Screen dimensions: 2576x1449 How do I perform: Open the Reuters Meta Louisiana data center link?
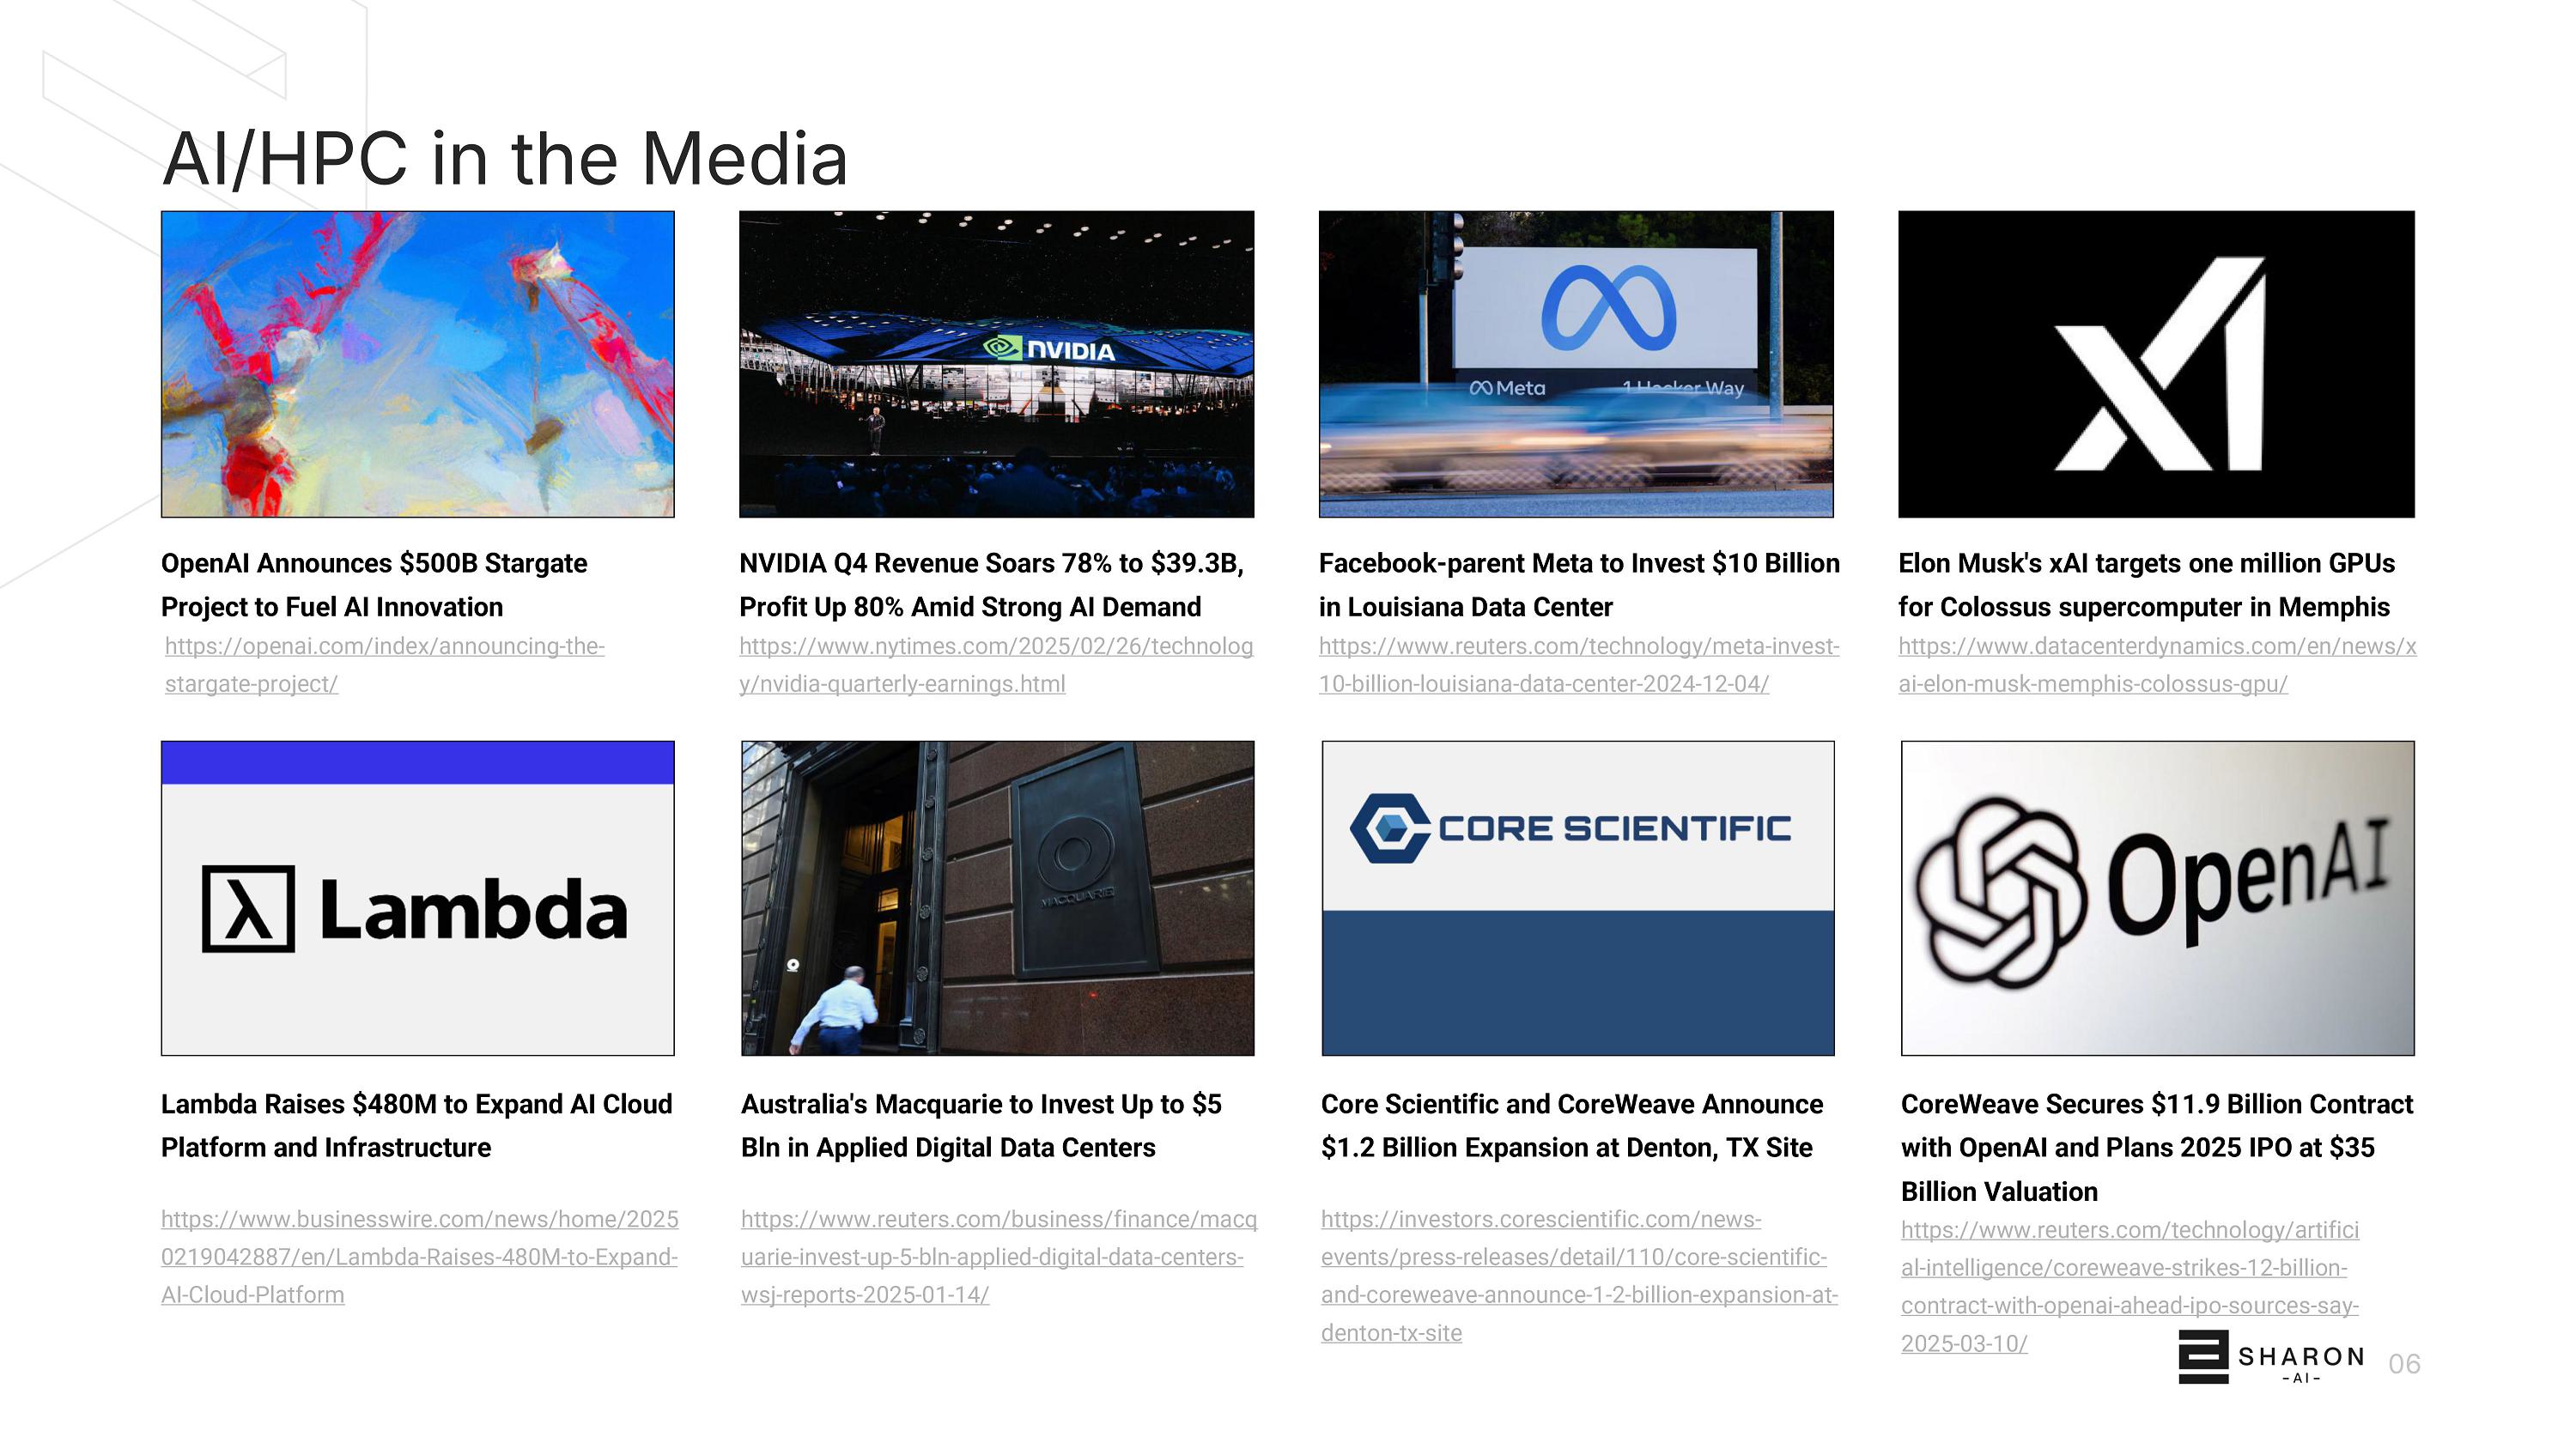click(x=1578, y=647)
